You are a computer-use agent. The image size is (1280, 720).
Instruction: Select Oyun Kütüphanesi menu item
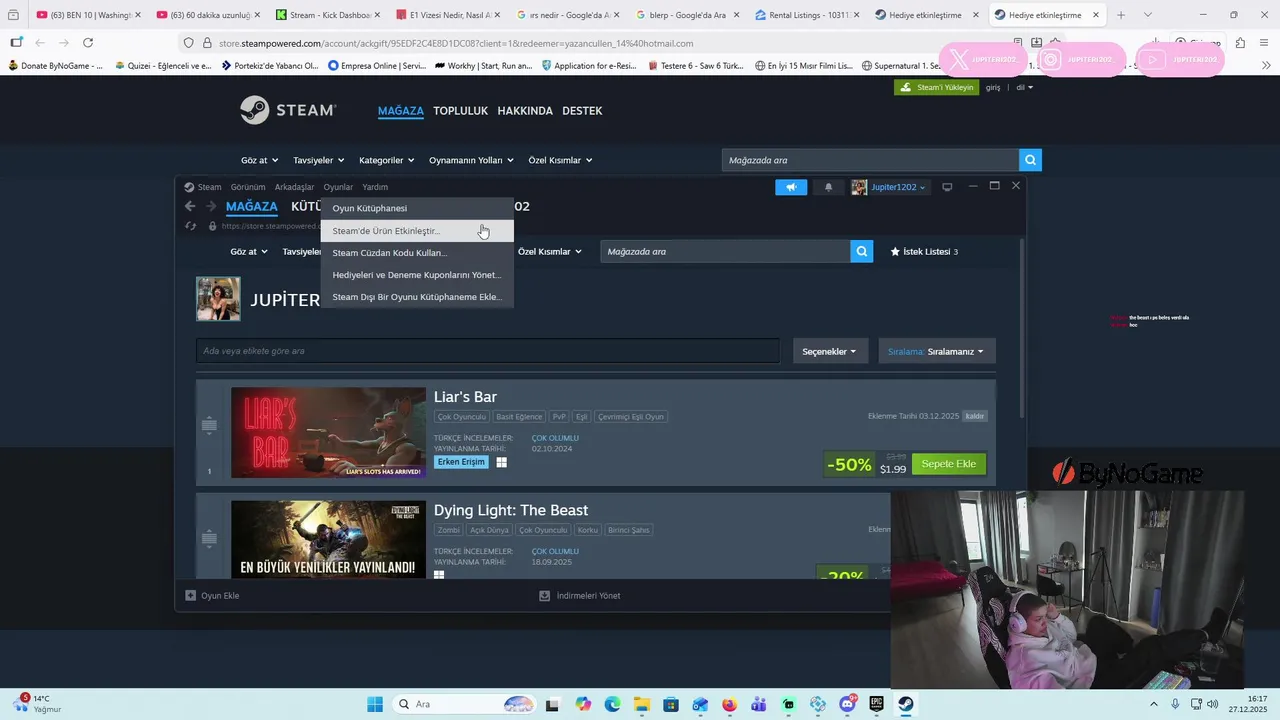point(417,208)
